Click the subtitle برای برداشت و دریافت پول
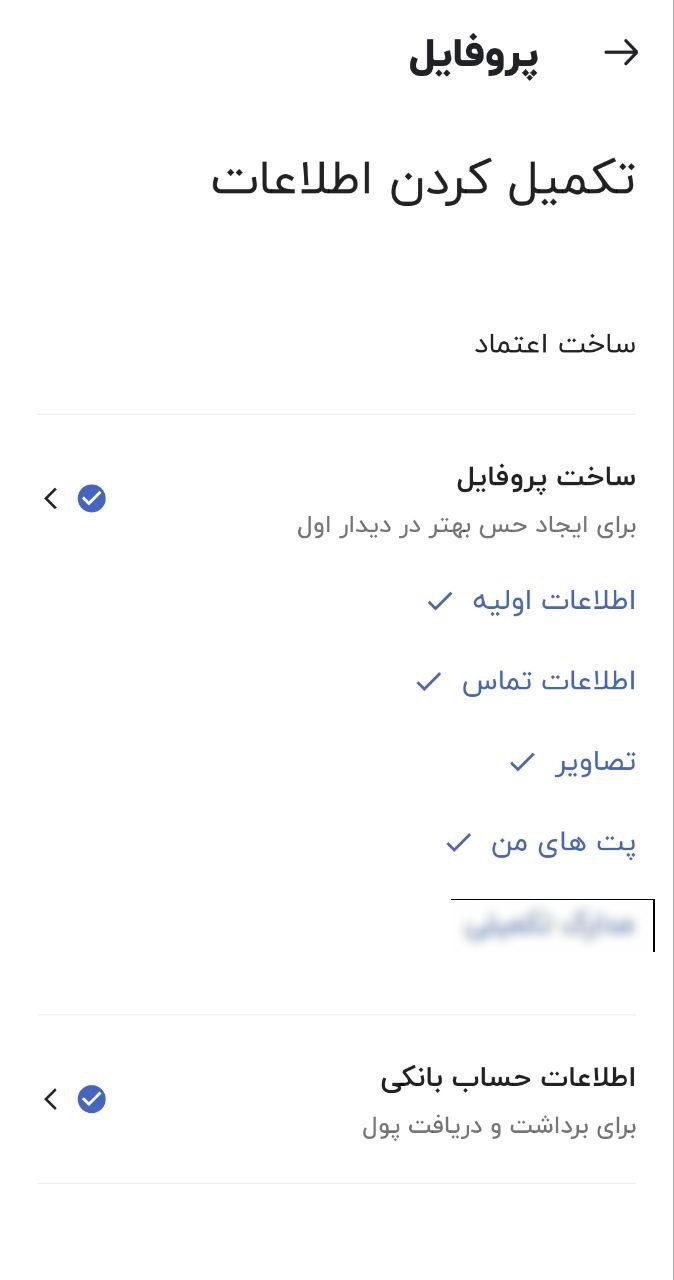674x1280 pixels. [x=499, y=1128]
